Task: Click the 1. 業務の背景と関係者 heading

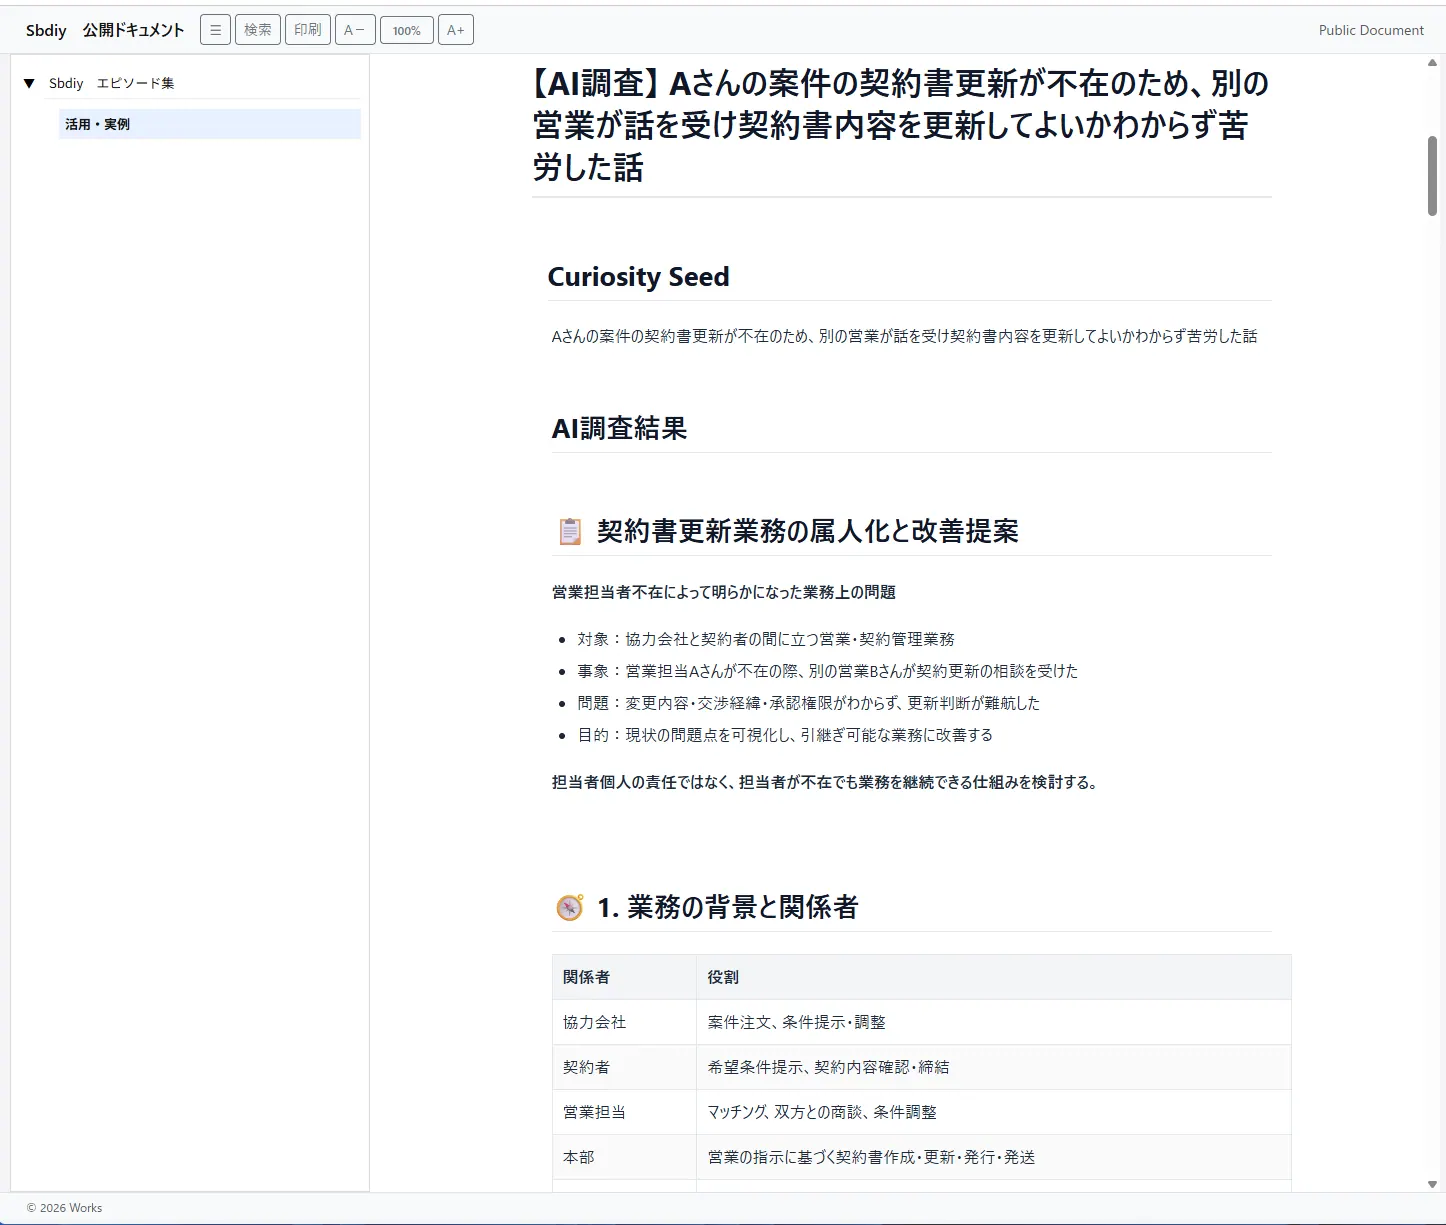Action: (x=728, y=907)
